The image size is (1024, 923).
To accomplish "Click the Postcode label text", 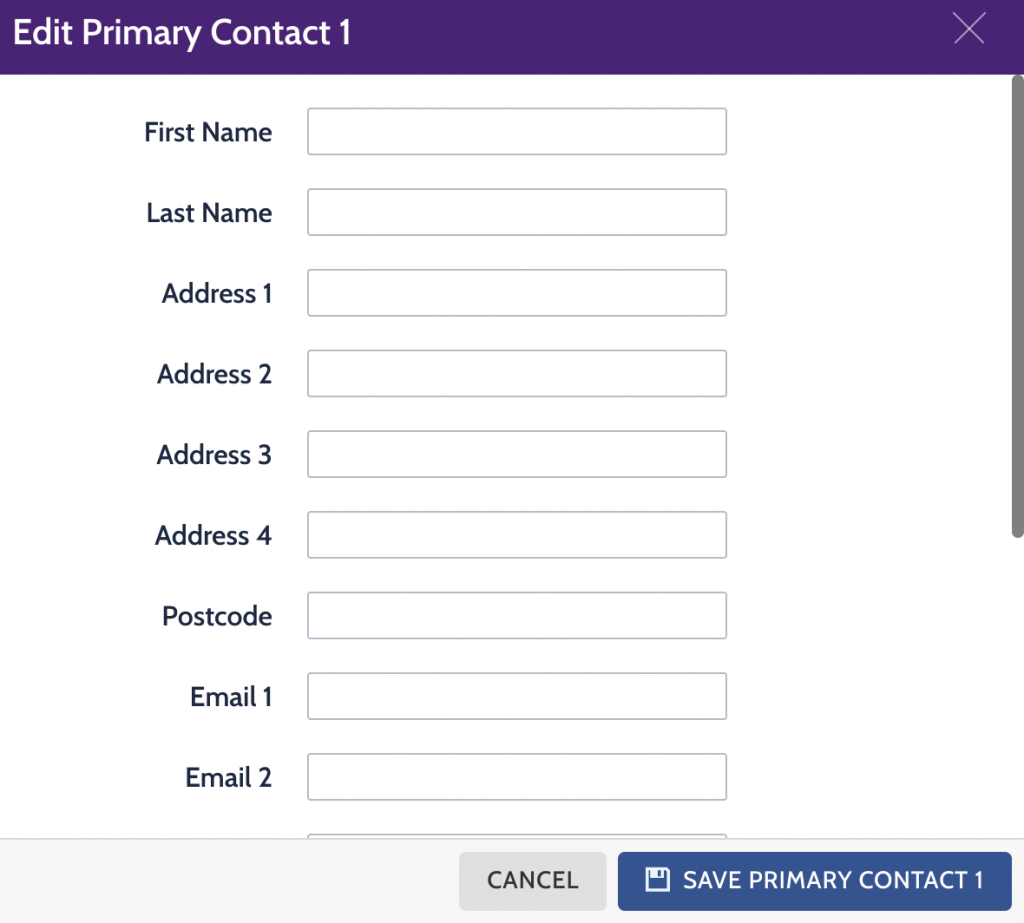I will [x=217, y=616].
